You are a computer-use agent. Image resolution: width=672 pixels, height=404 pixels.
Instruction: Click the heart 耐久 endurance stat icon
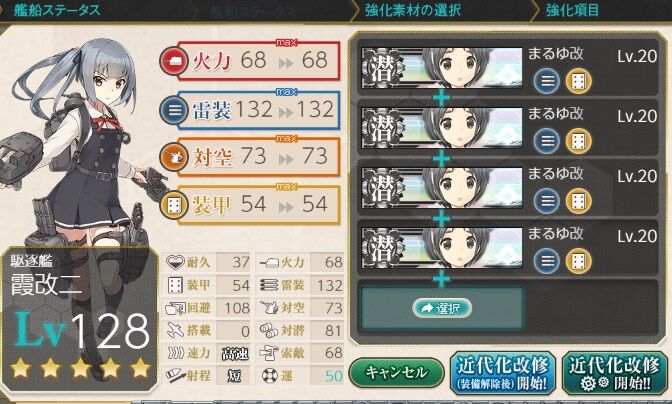(x=175, y=262)
